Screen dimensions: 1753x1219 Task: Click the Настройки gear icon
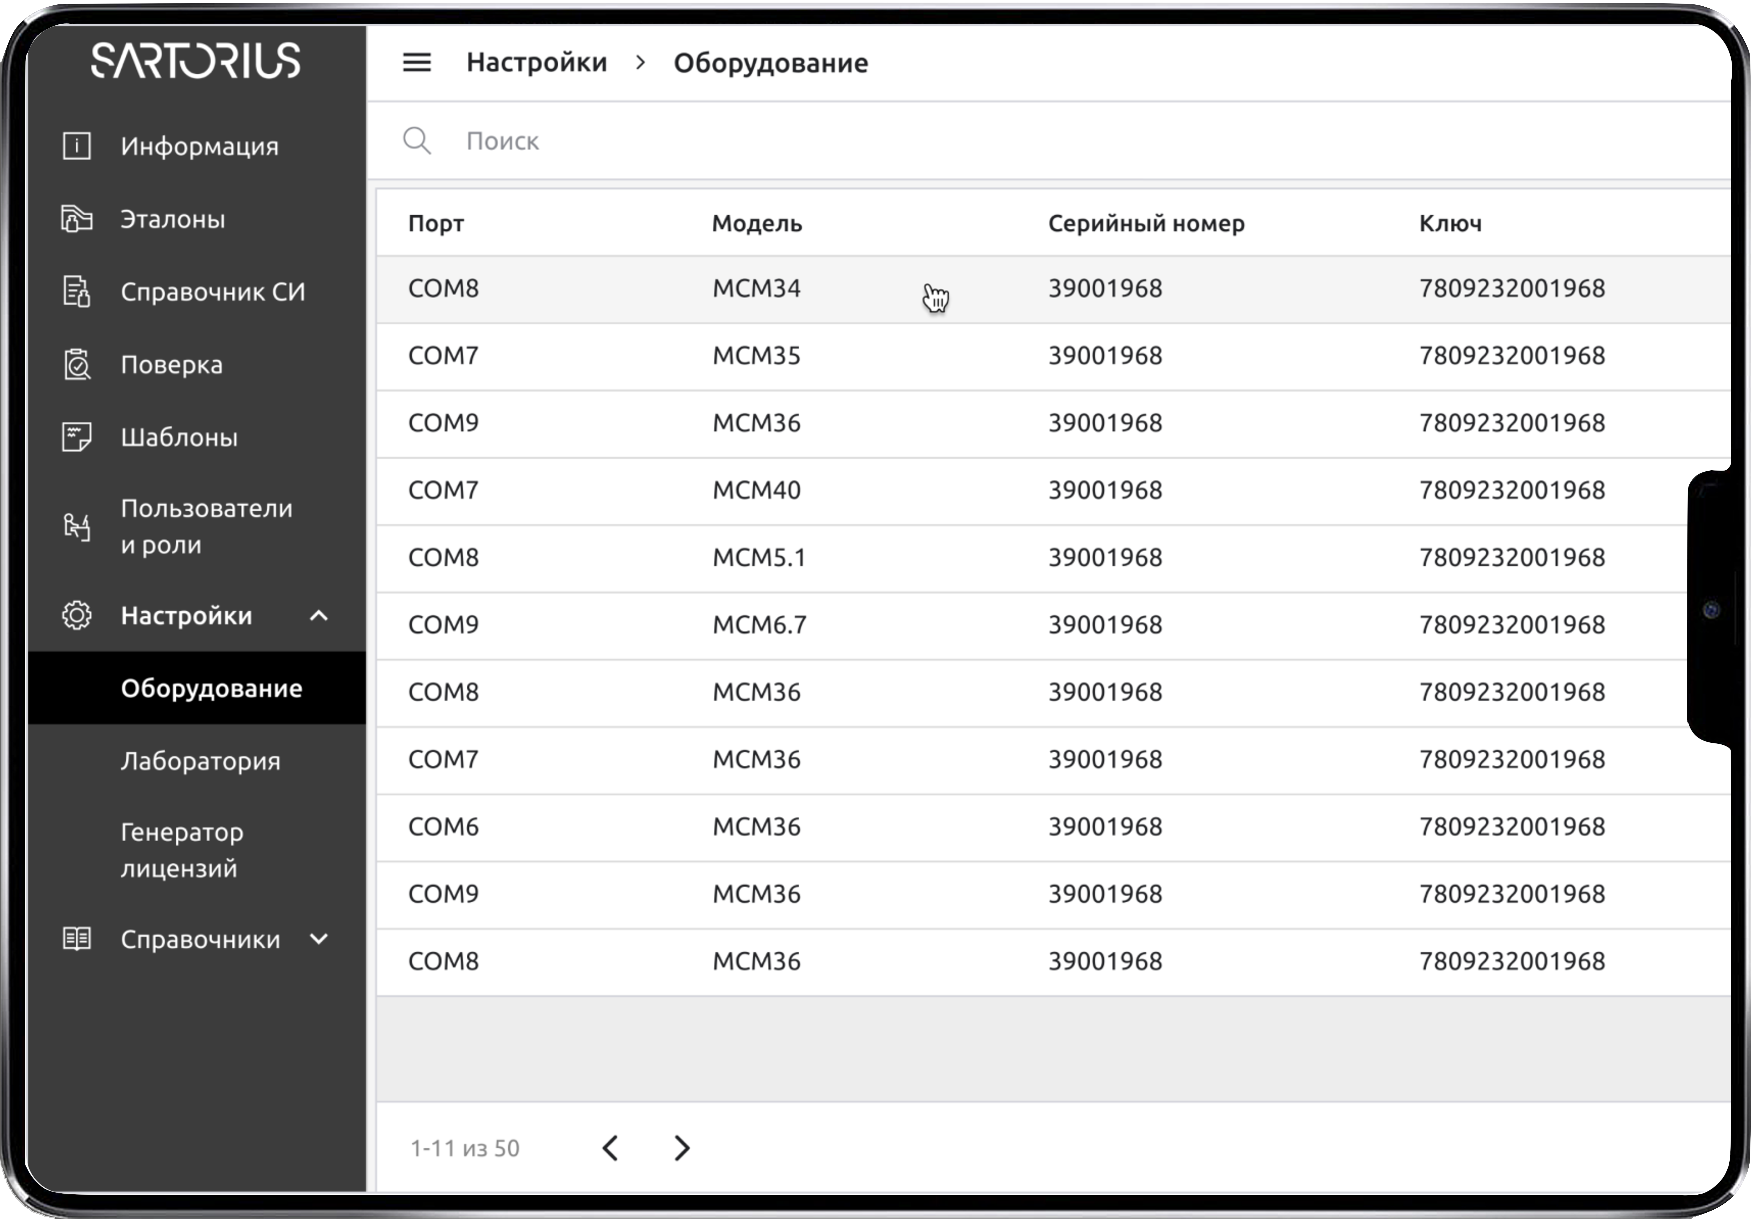pos(77,616)
